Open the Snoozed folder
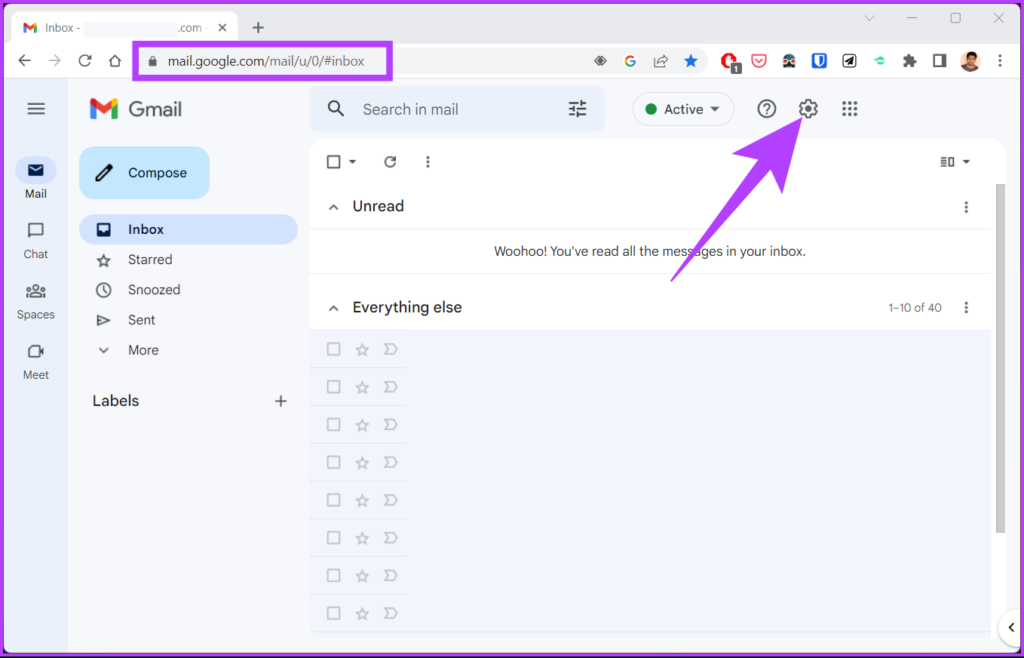 tap(188, 290)
